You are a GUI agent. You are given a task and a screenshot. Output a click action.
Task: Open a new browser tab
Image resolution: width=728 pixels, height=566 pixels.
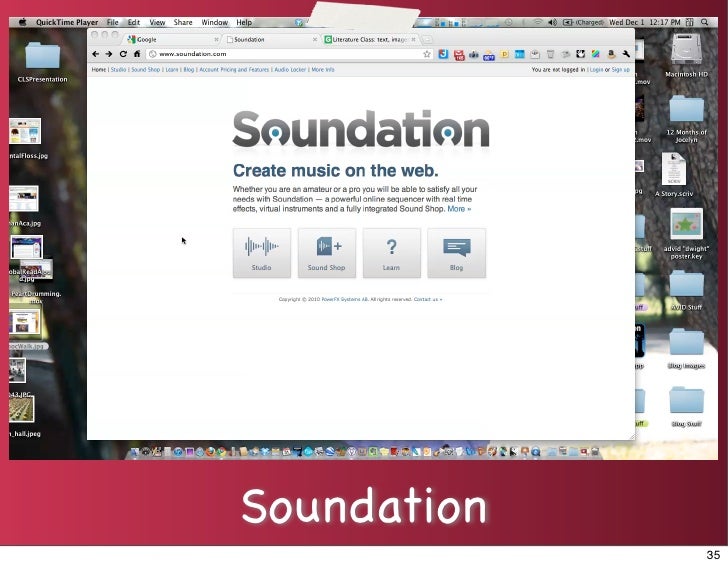(x=427, y=40)
